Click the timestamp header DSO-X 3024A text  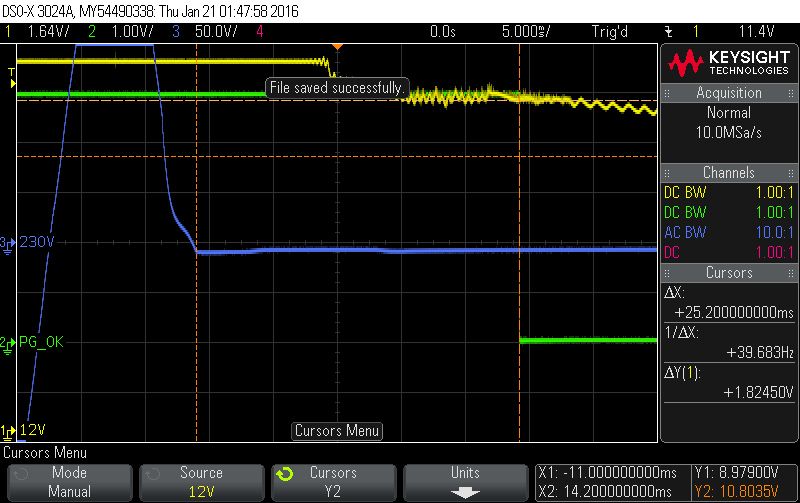coord(38,11)
